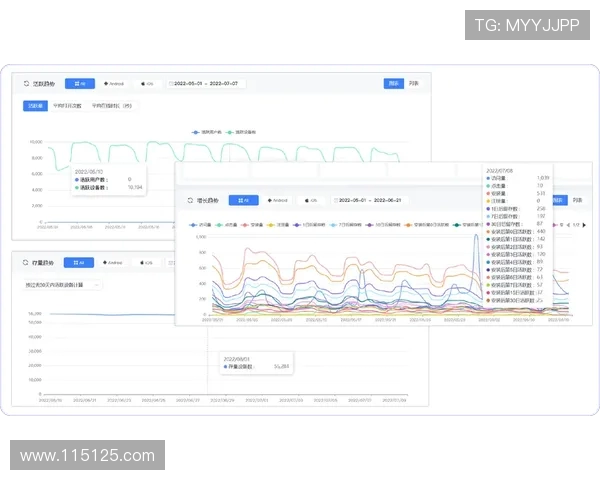This screenshot has height=480, width=600.
Task: Select the iOS filter in 增长趋势 panel
Action: [309, 200]
